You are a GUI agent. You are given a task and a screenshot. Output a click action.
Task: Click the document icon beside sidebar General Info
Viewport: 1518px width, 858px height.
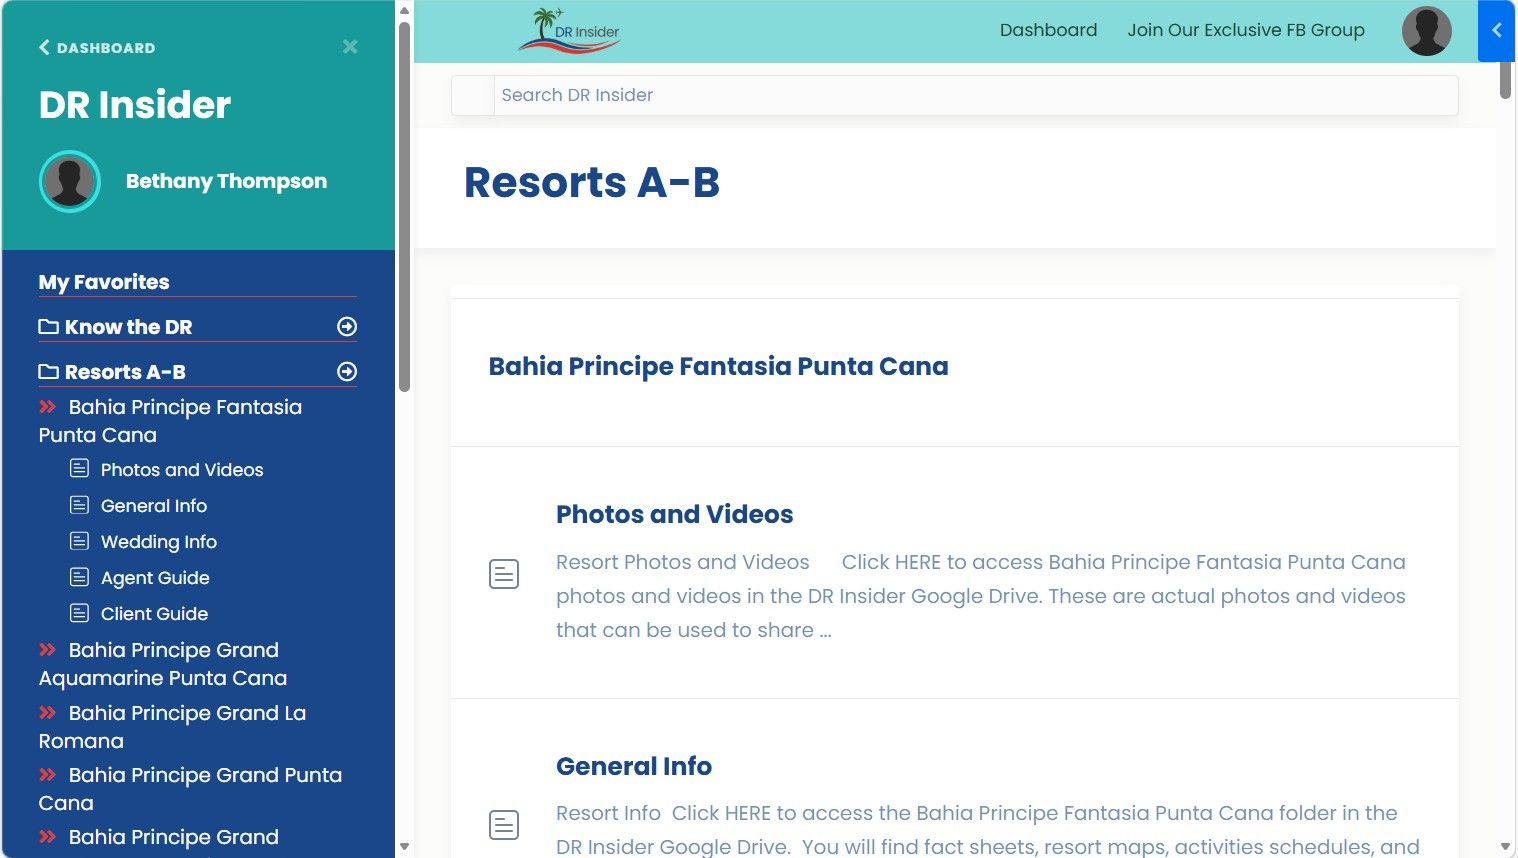[80, 505]
